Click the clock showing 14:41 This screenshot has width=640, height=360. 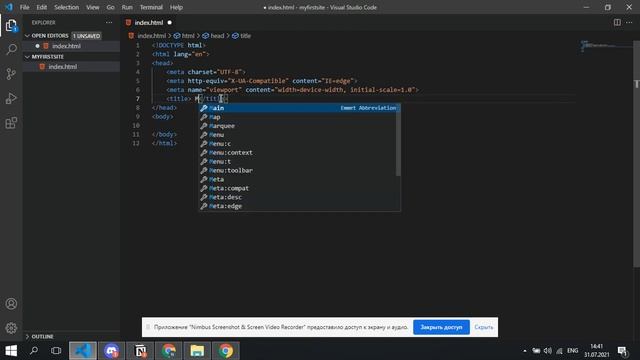click(x=596, y=347)
